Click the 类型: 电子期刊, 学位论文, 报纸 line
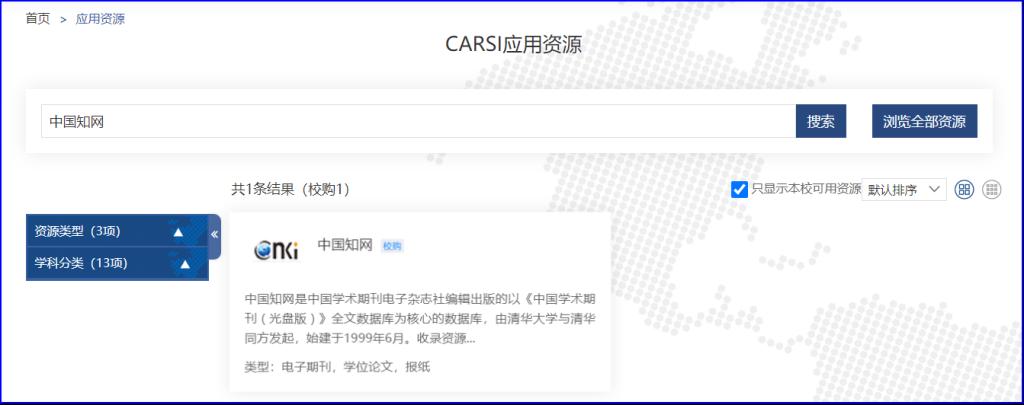This screenshot has height=405, width=1024. (x=337, y=367)
